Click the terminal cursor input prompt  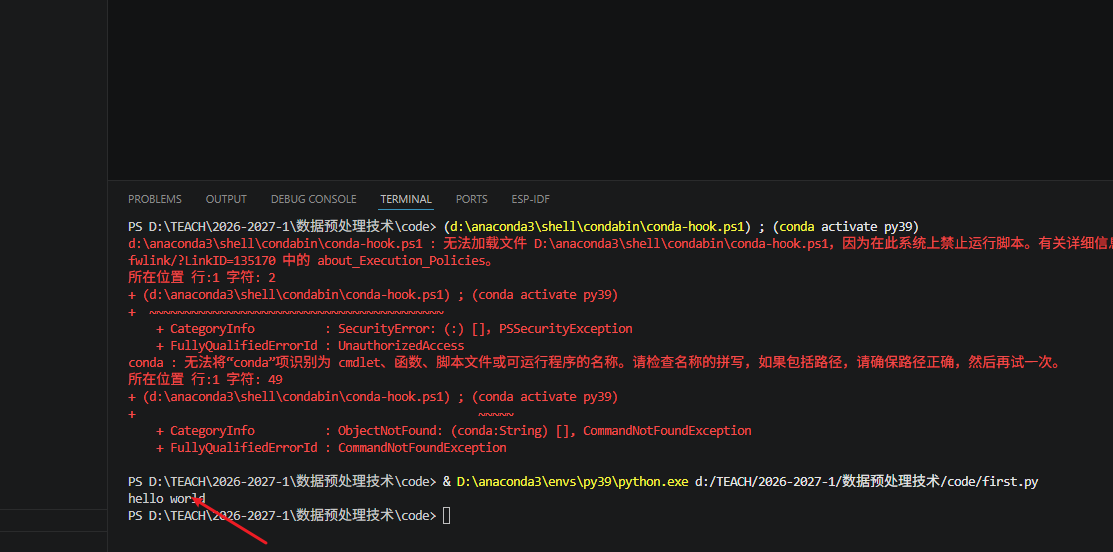tap(446, 516)
